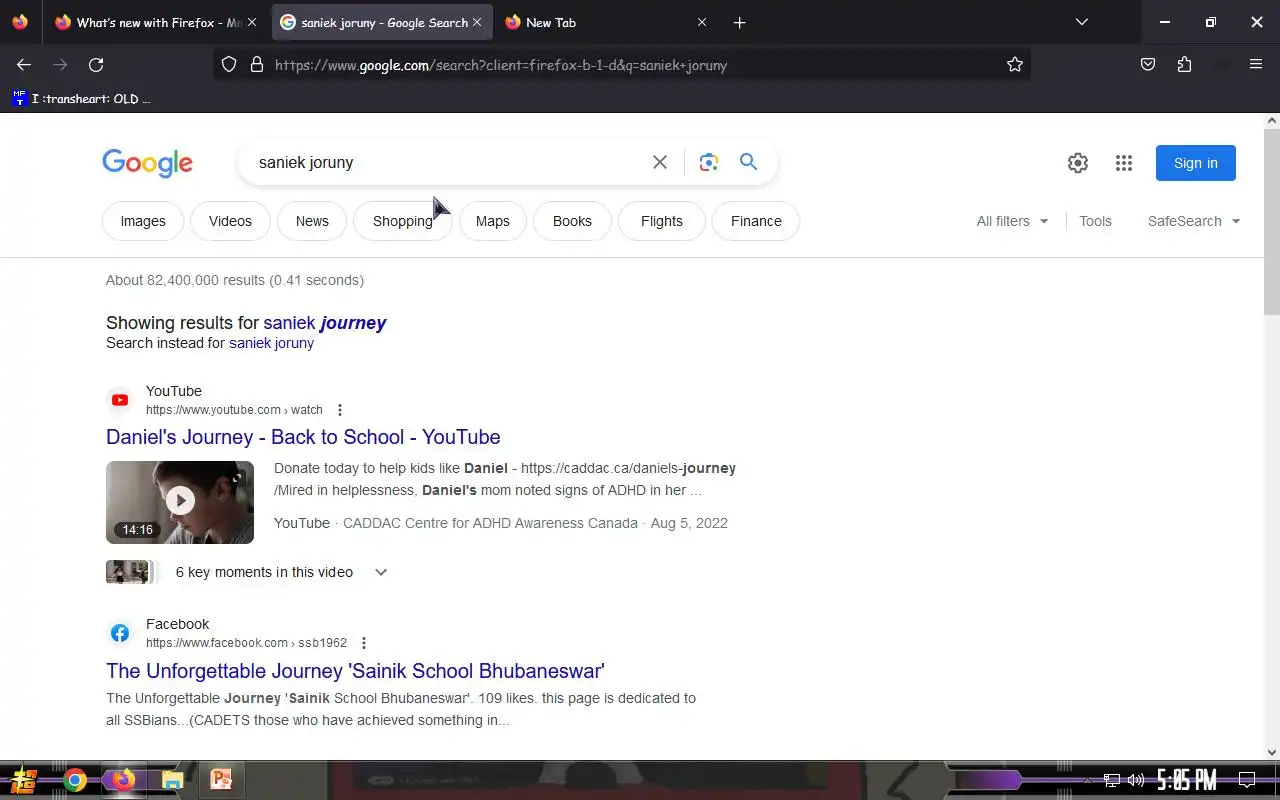Open the Google apps grid
This screenshot has width=1280, height=800.
(1124, 163)
